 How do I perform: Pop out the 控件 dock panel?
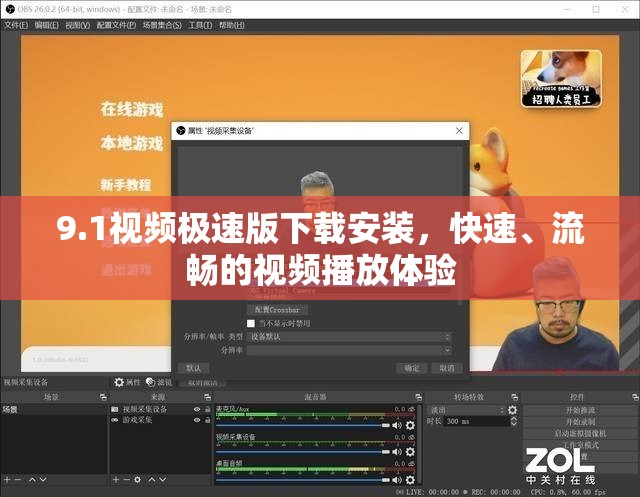point(635,397)
